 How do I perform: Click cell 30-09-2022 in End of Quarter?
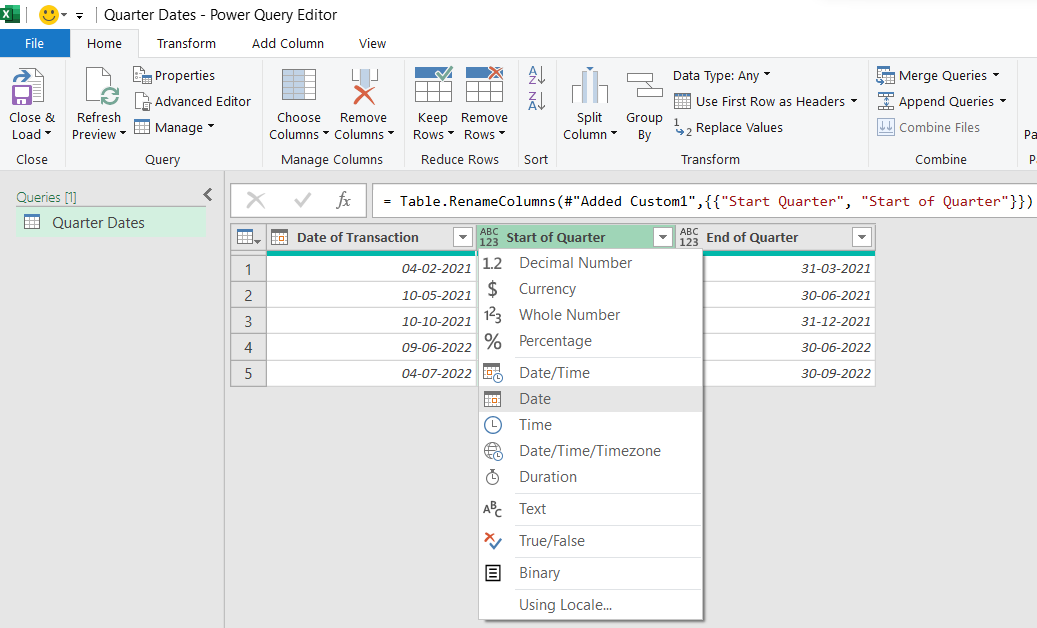tap(789, 373)
